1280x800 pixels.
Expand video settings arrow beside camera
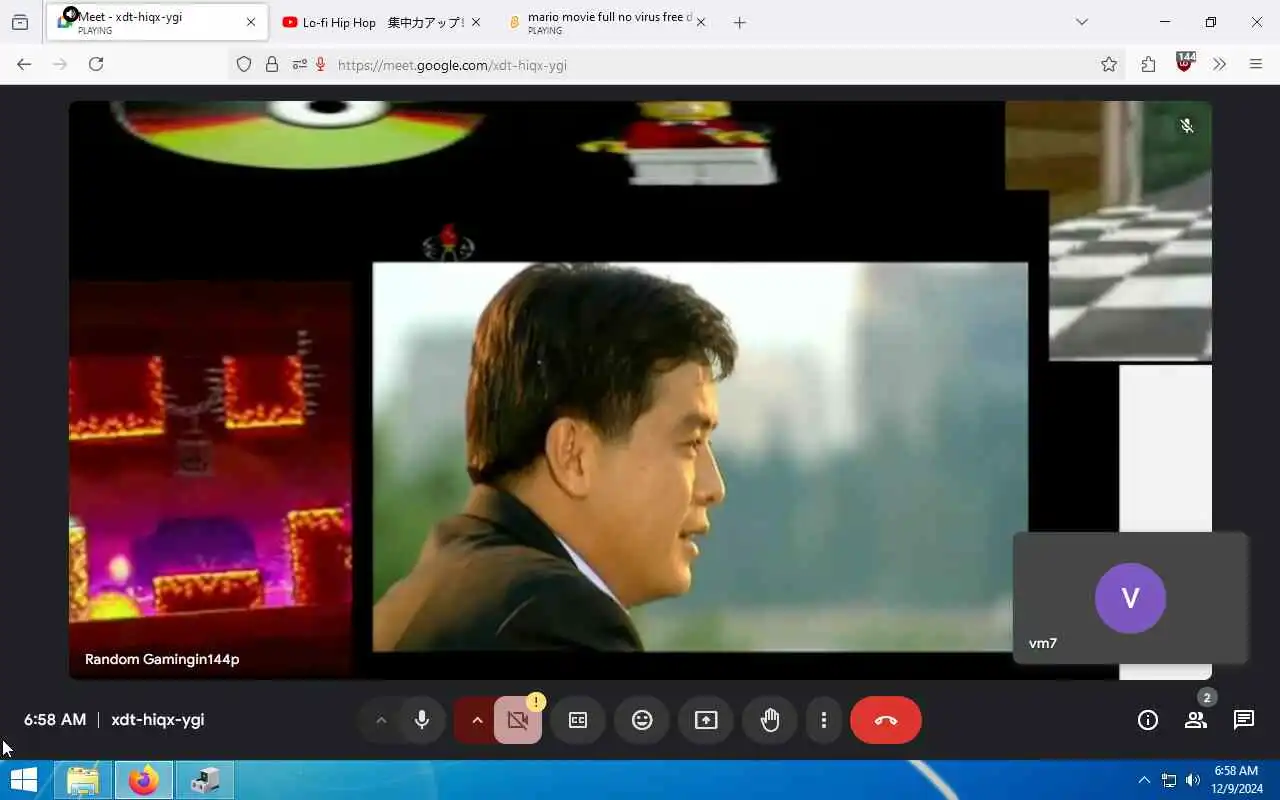[477, 720]
